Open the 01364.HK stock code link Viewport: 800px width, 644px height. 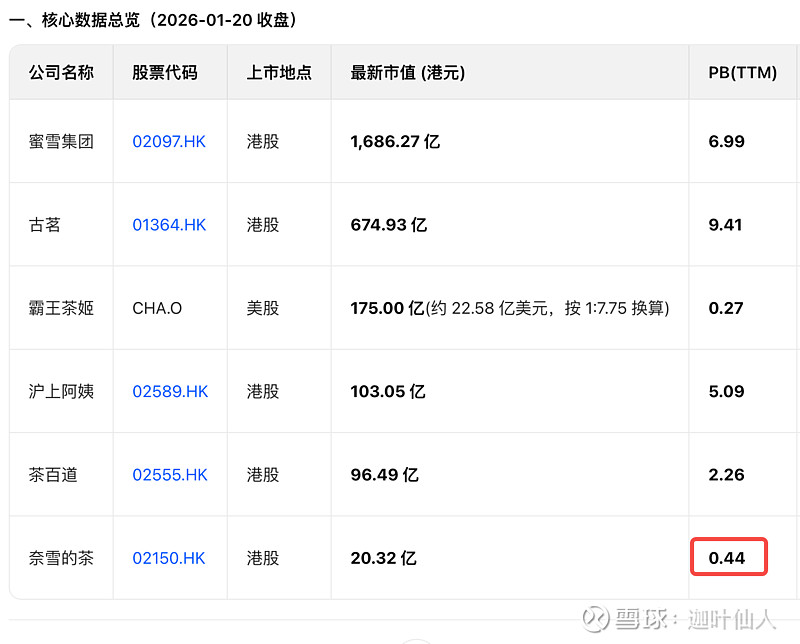(x=169, y=225)
